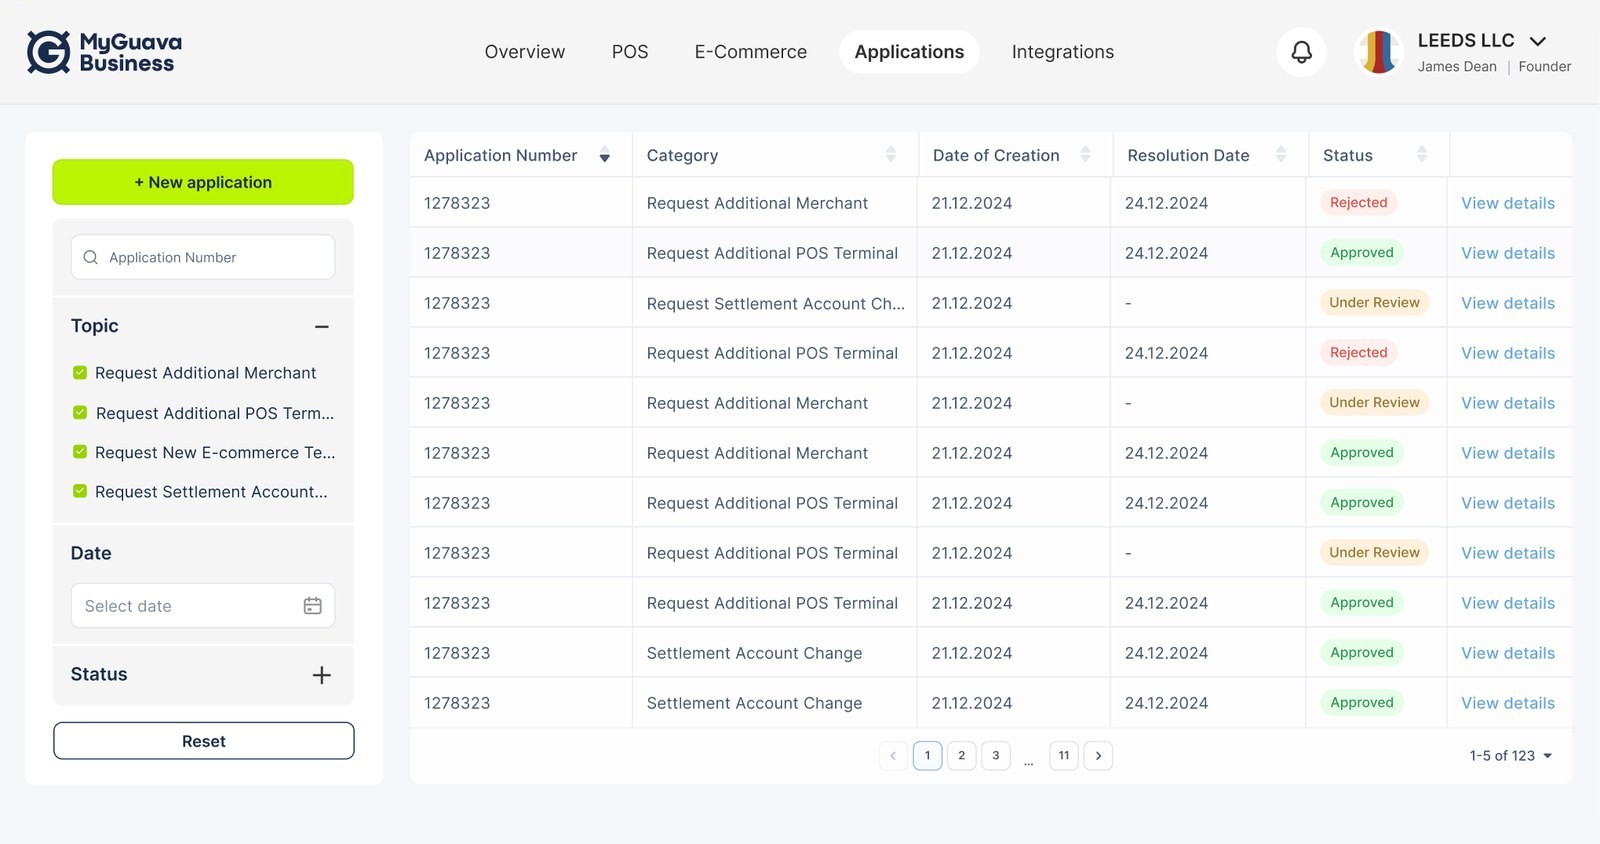Click the Reset filters button
Image resolution: width=1600 pixels, height=844 pixels.
click(x=204, y=741)
